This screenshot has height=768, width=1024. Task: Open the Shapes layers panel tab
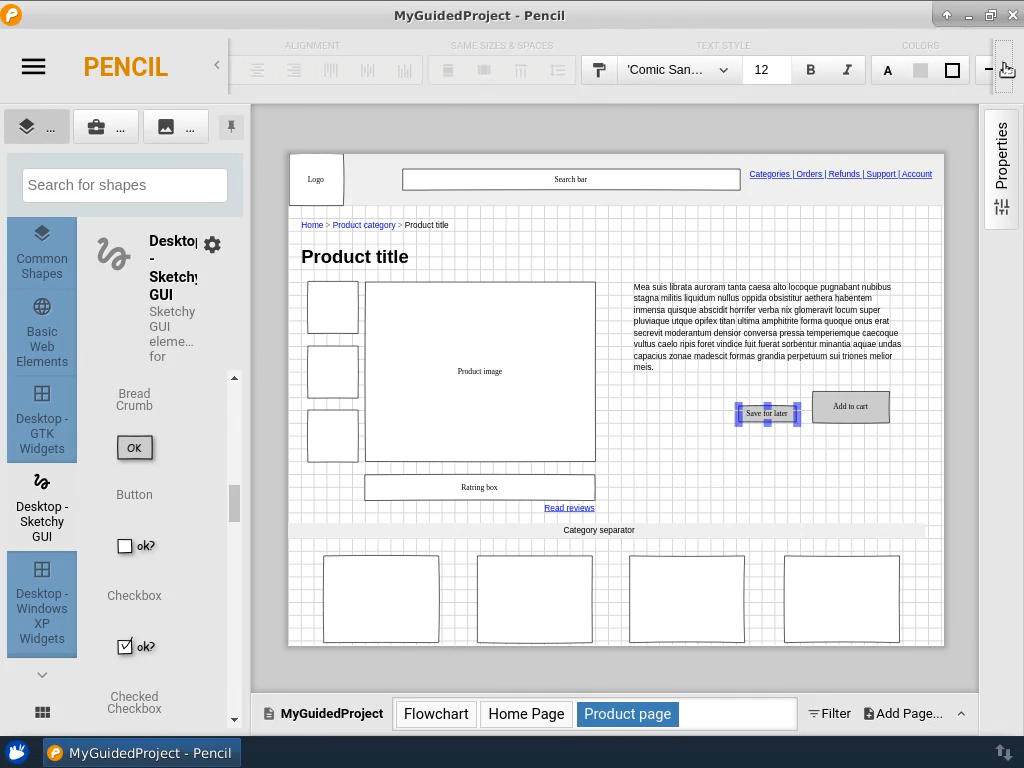pyautogui.click(x=37, y=127)
